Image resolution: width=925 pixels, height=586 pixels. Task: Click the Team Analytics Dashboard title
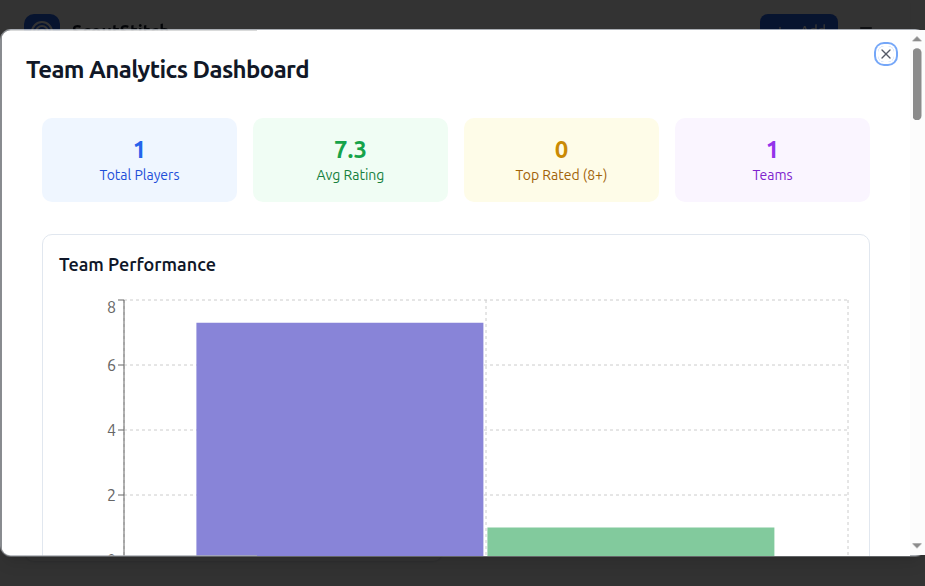pyautogui.click(x=168, y=69)
